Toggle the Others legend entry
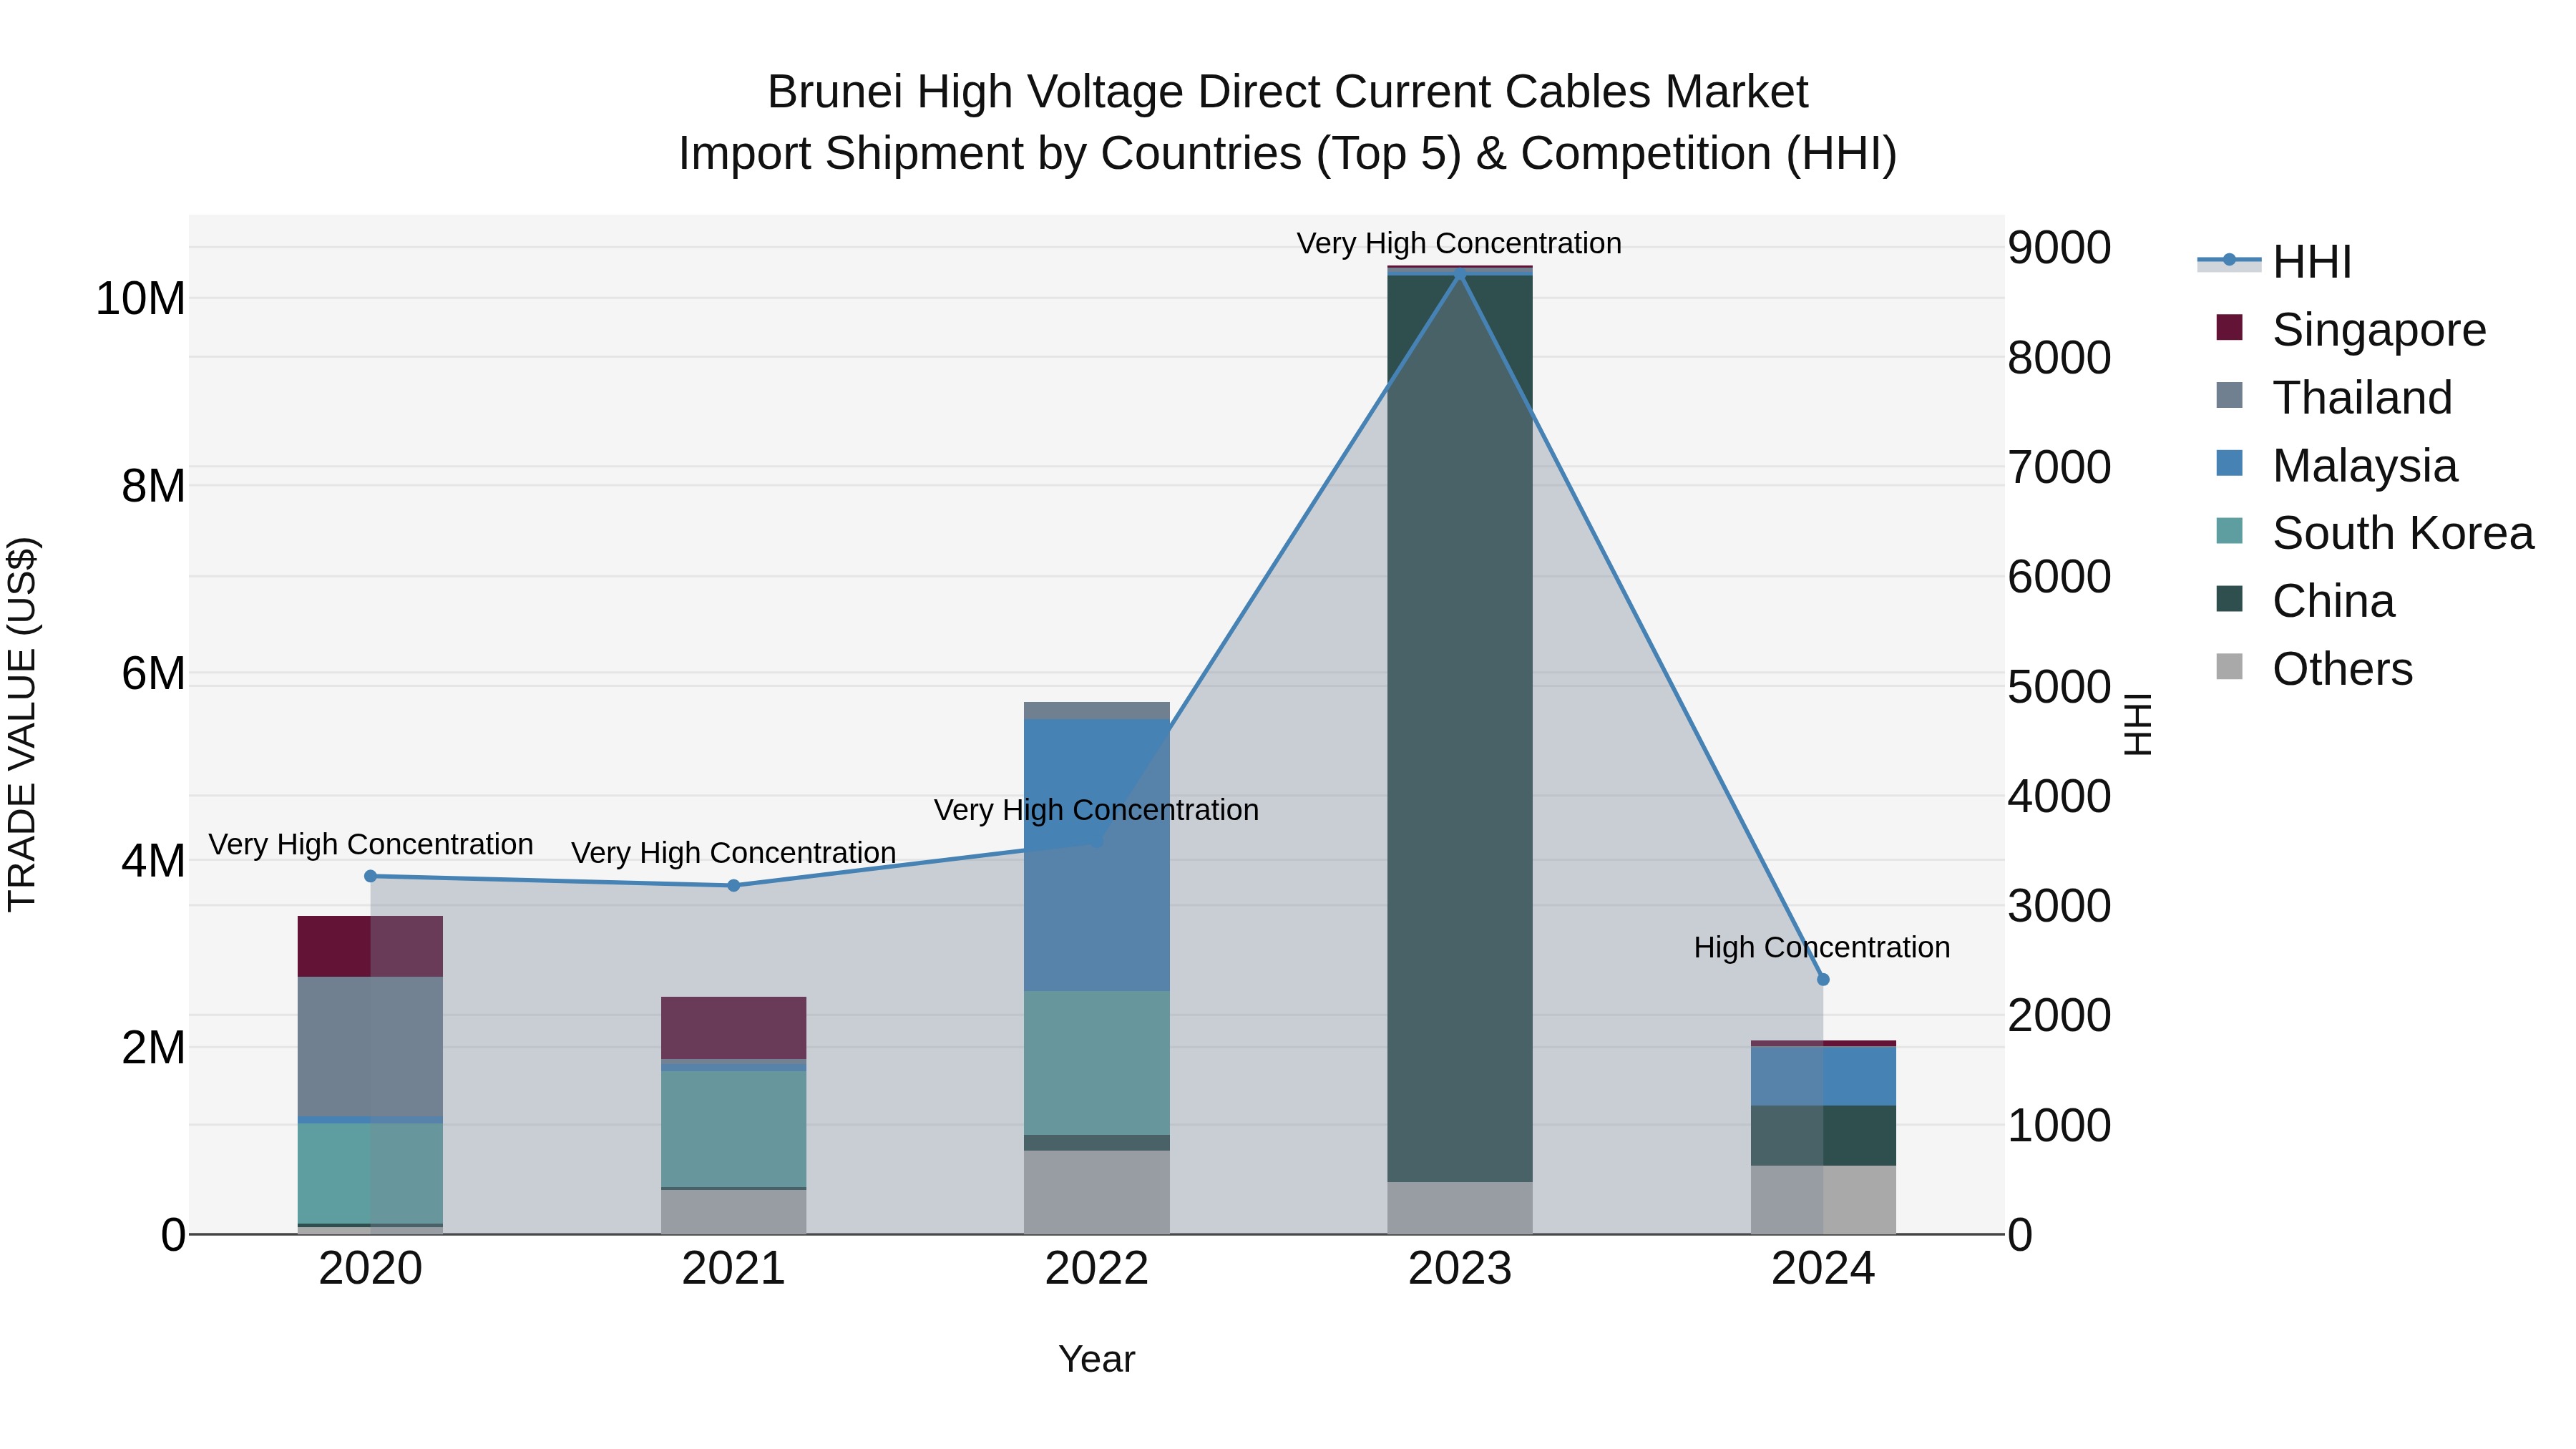2576x1449 pixels. click(2314, 669)
